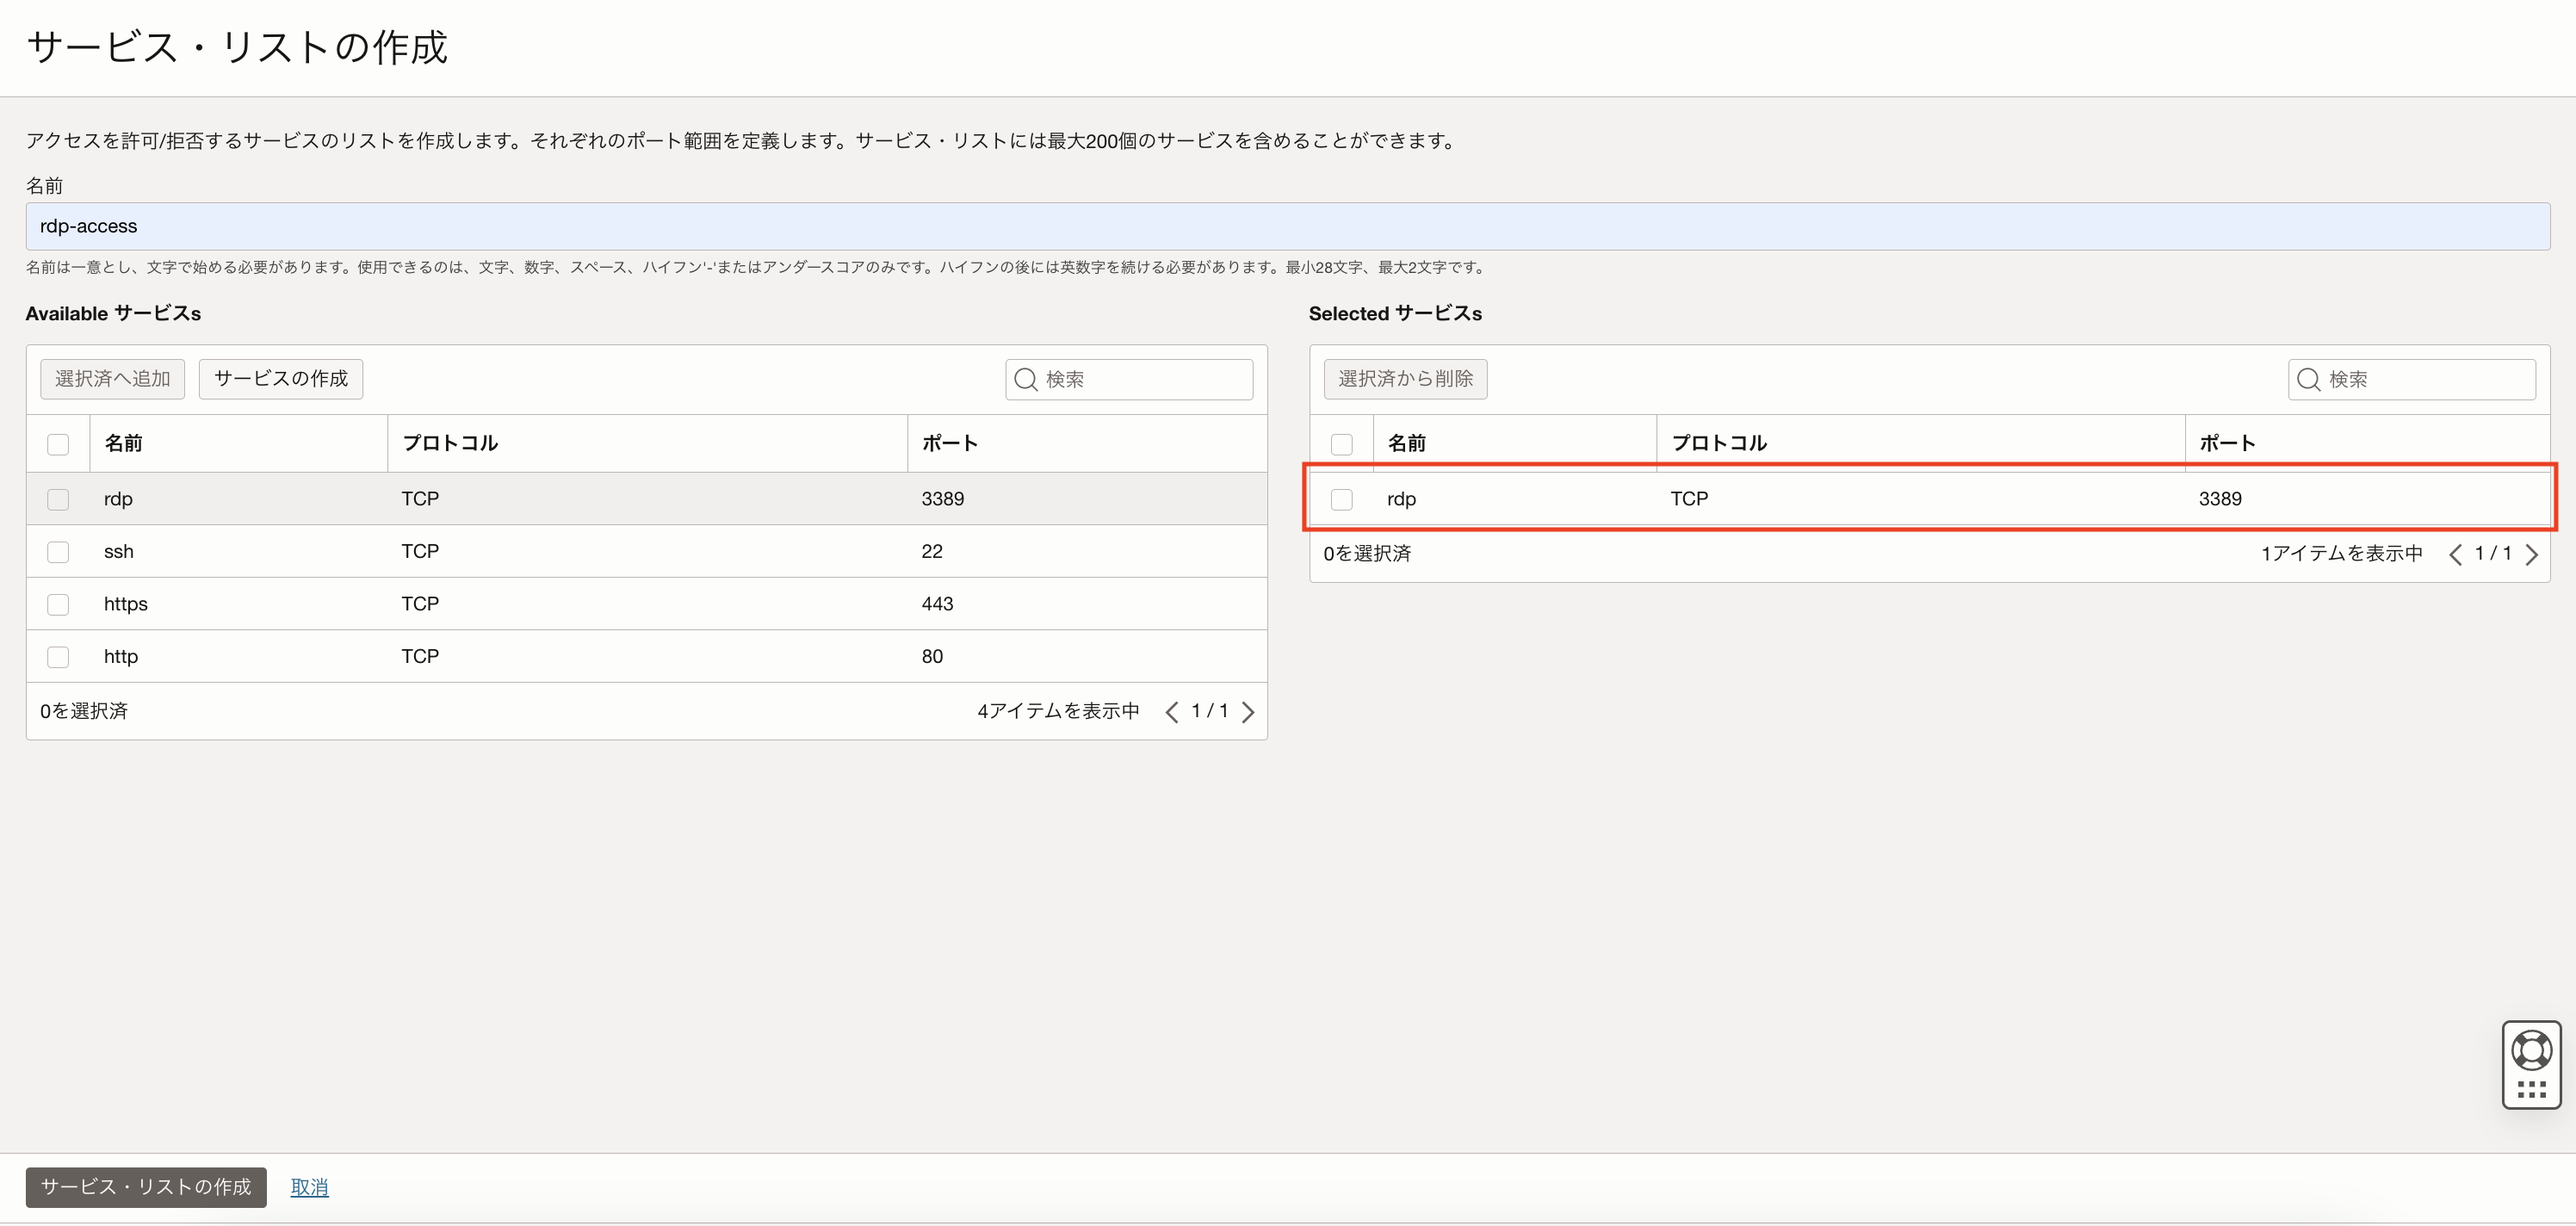Go to previous page in Available services
The height and width of the screenshot is (1226, 2576).
click(1171, 712)
